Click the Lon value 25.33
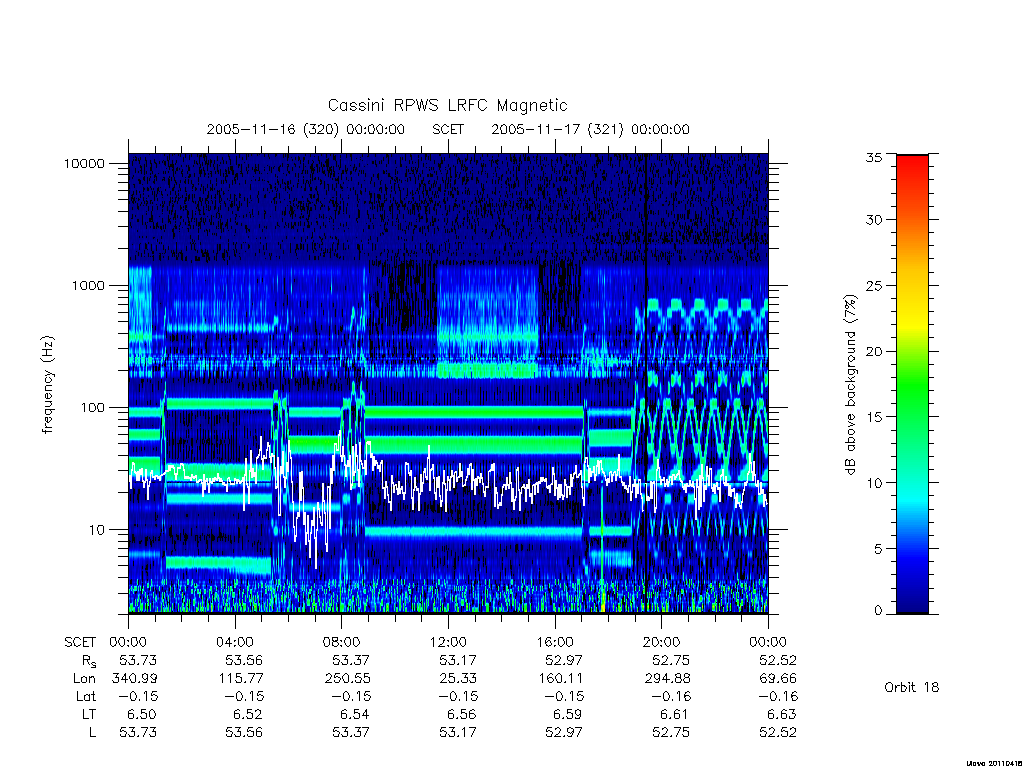Viewport: 1024px width, 768px height. 458,679
